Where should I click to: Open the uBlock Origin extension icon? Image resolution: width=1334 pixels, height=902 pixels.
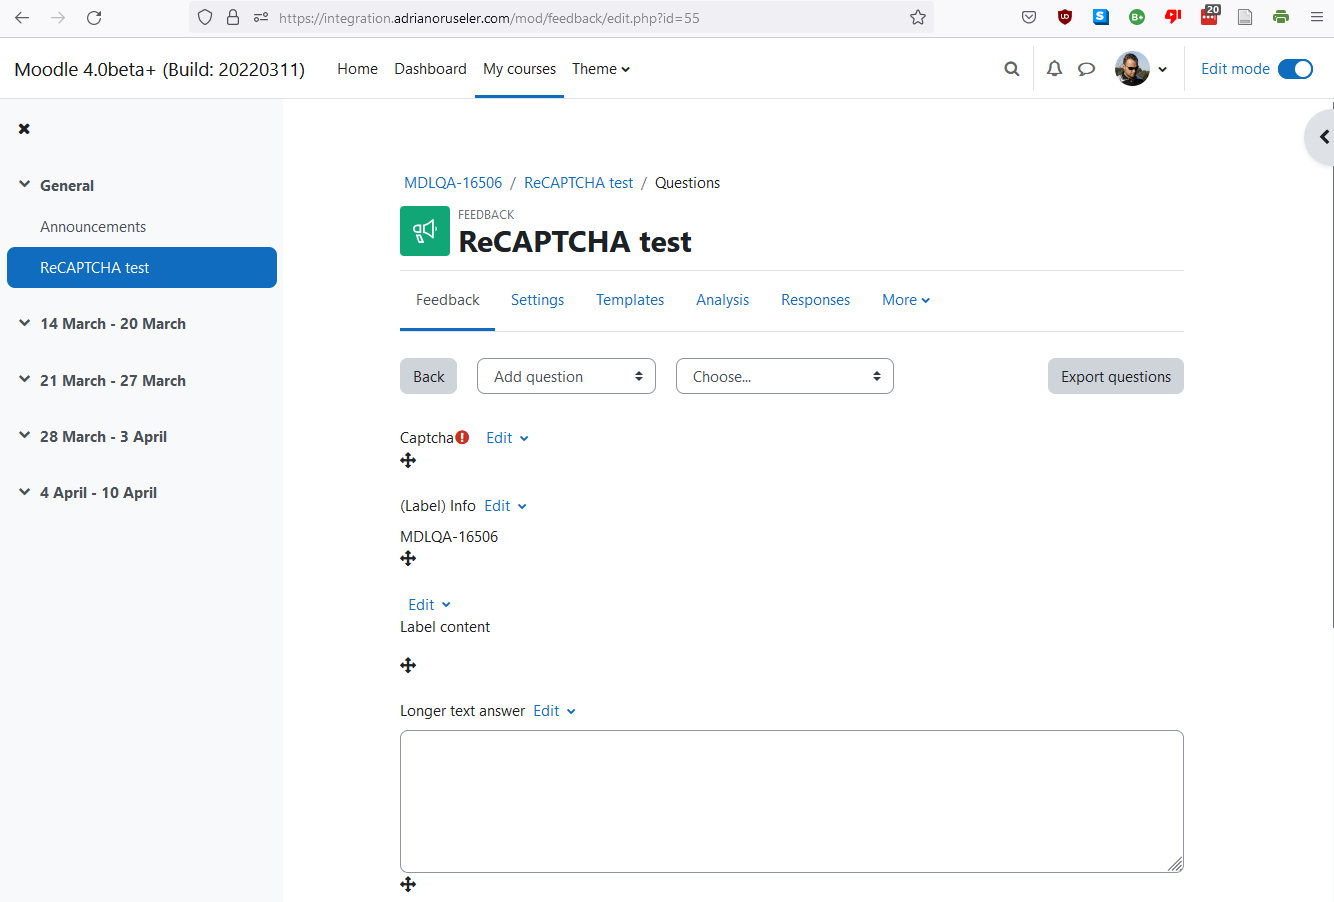click(1065, 17)
